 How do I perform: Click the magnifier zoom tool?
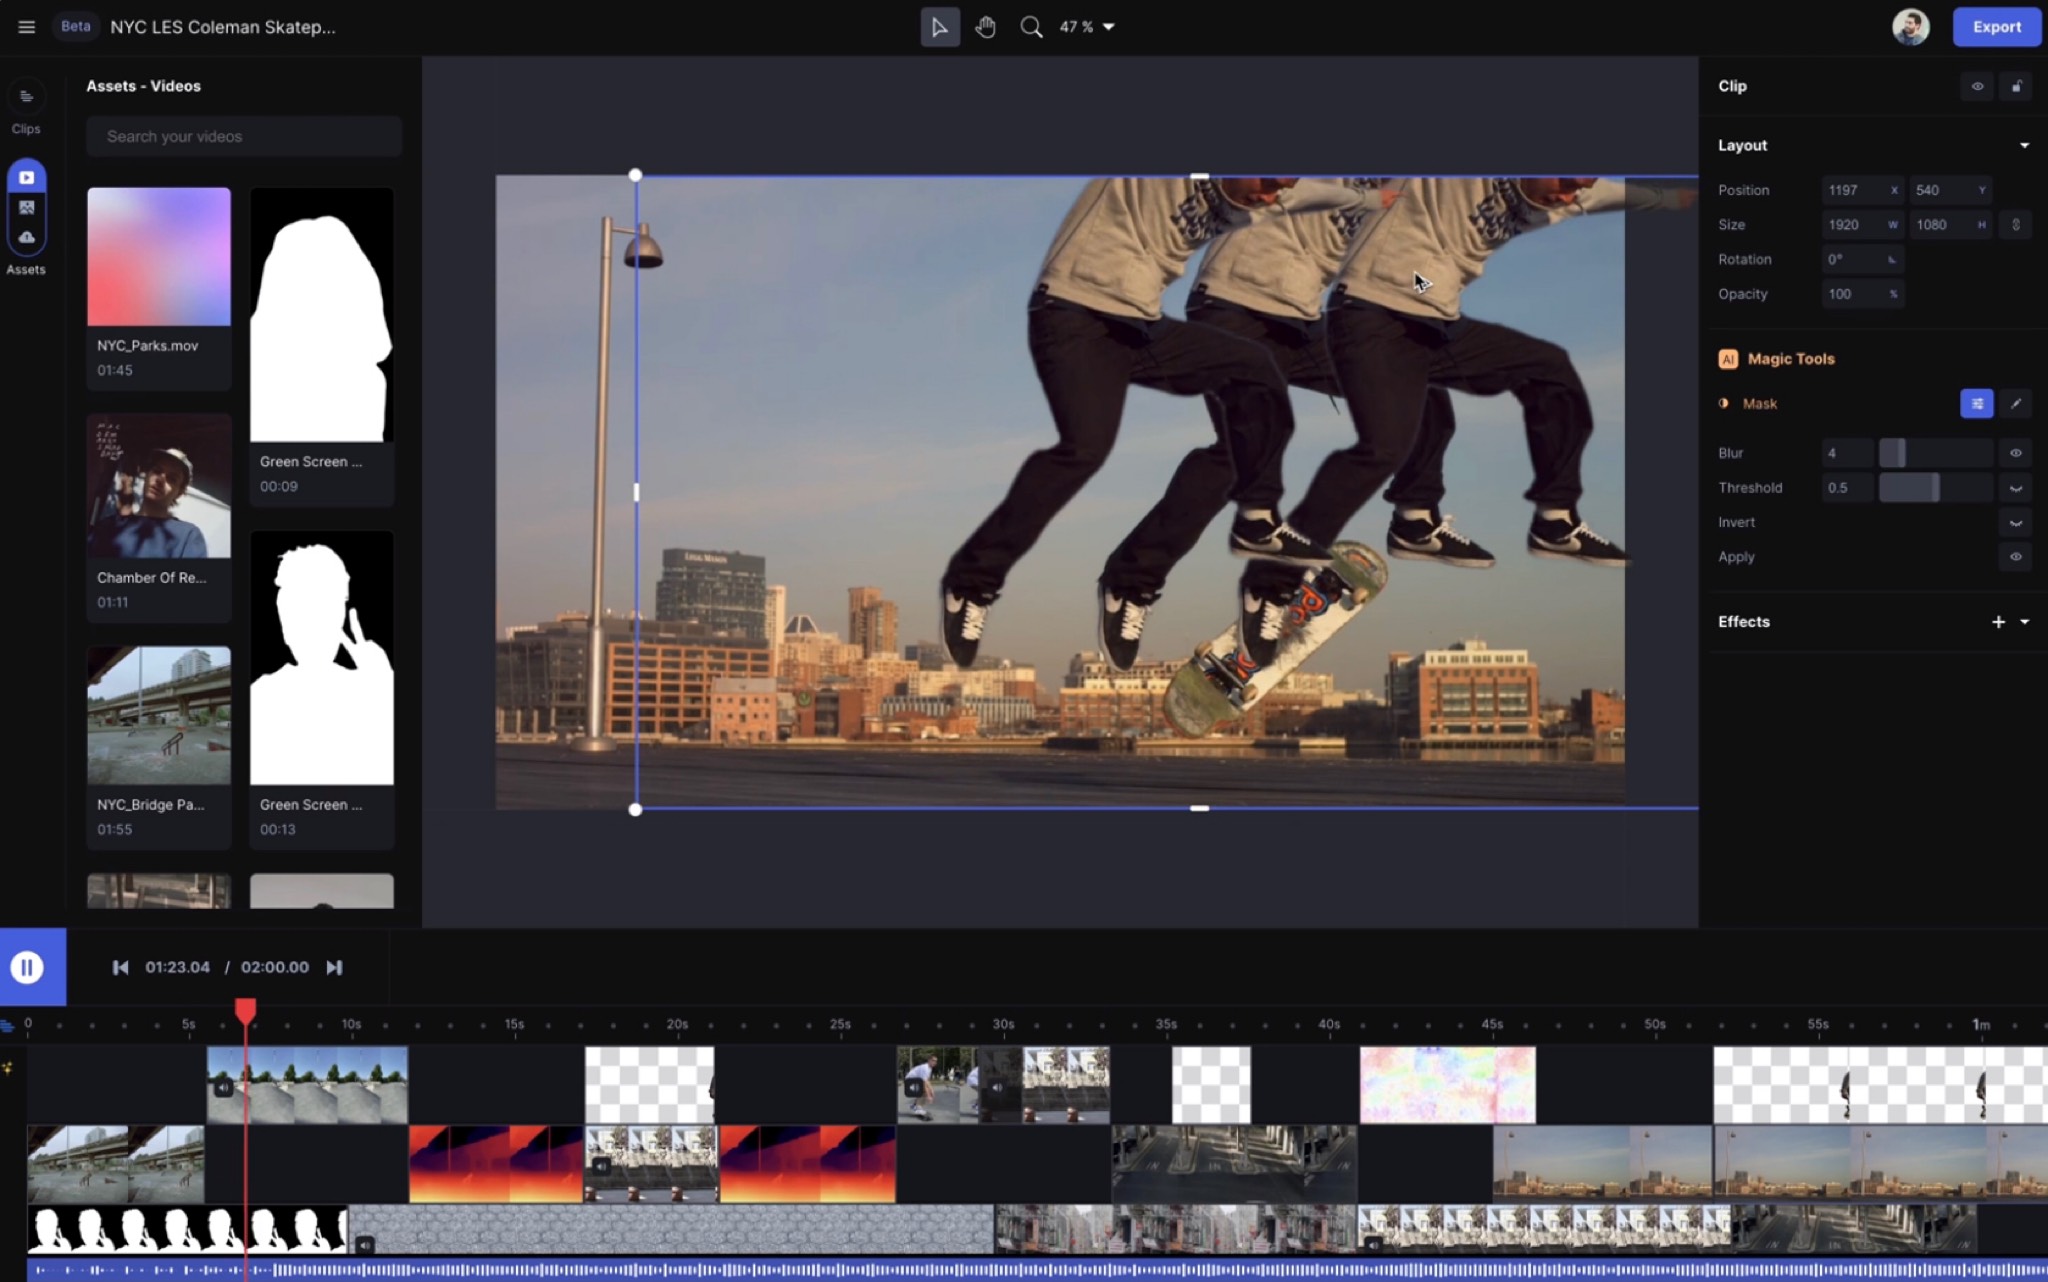click(x=1031, y=27)
